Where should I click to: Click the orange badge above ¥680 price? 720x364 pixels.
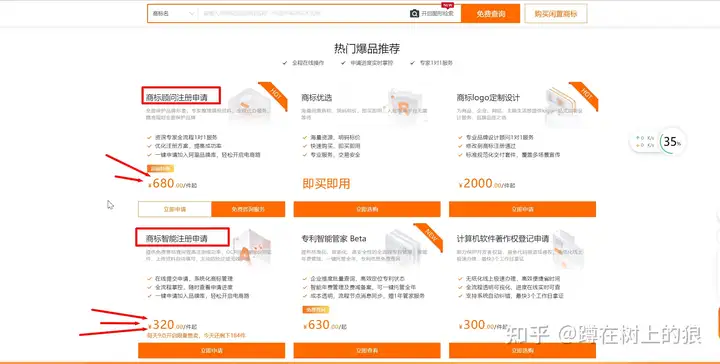click(160, 168)
